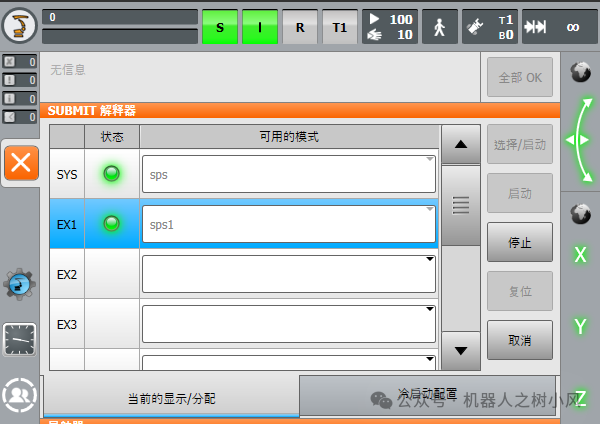Open the SYS row sps mode dropdown
This screenshot has height=424, width=600.
pos(289,174)
